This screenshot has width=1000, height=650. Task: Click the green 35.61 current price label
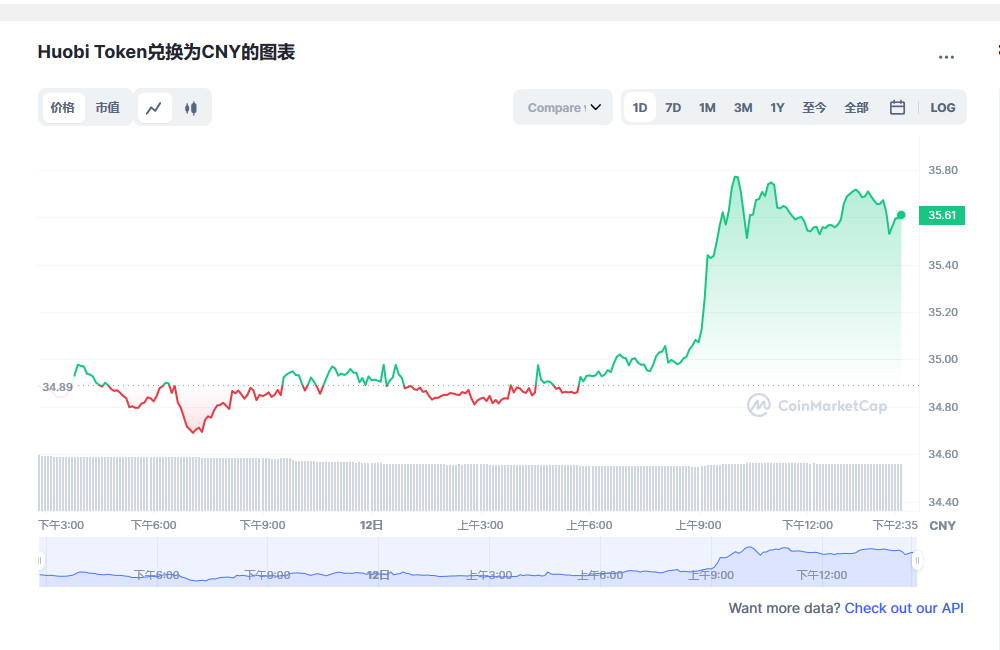(x=942, y=215)
